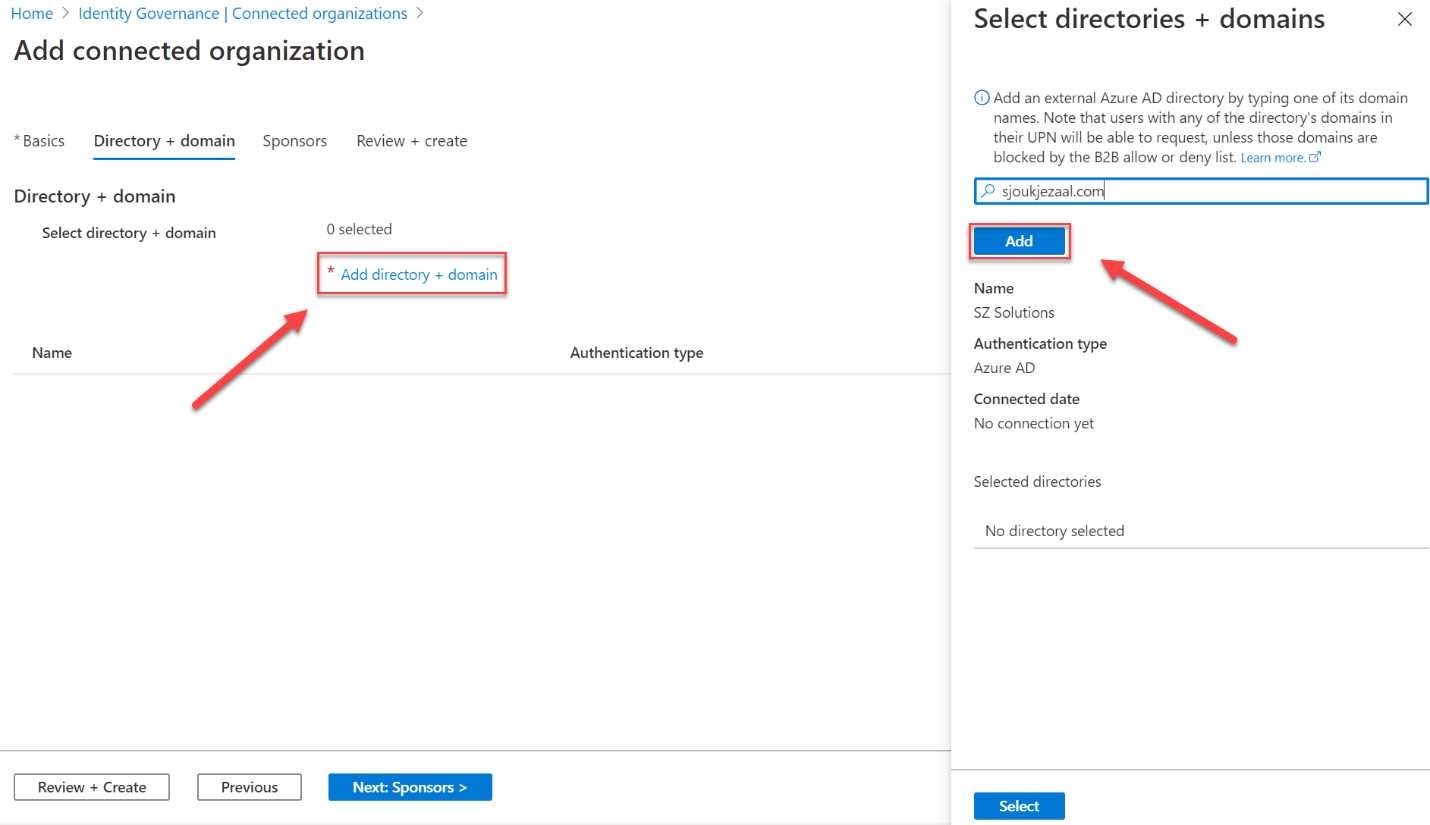Close the Select directories + domains panel

(1404, 20)
